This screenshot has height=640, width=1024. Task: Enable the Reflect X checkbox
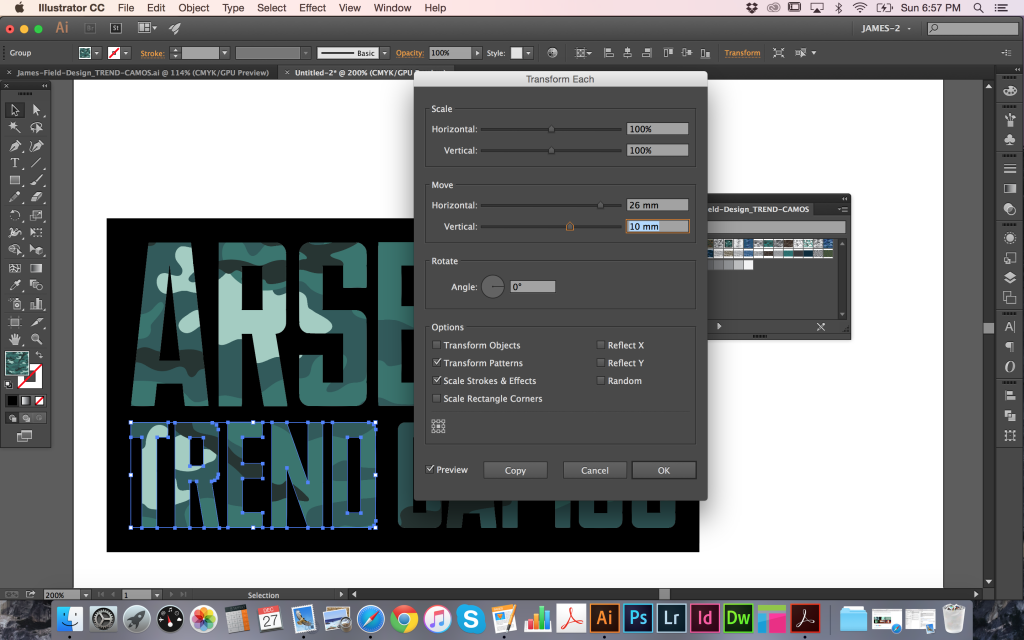point(601,345)
